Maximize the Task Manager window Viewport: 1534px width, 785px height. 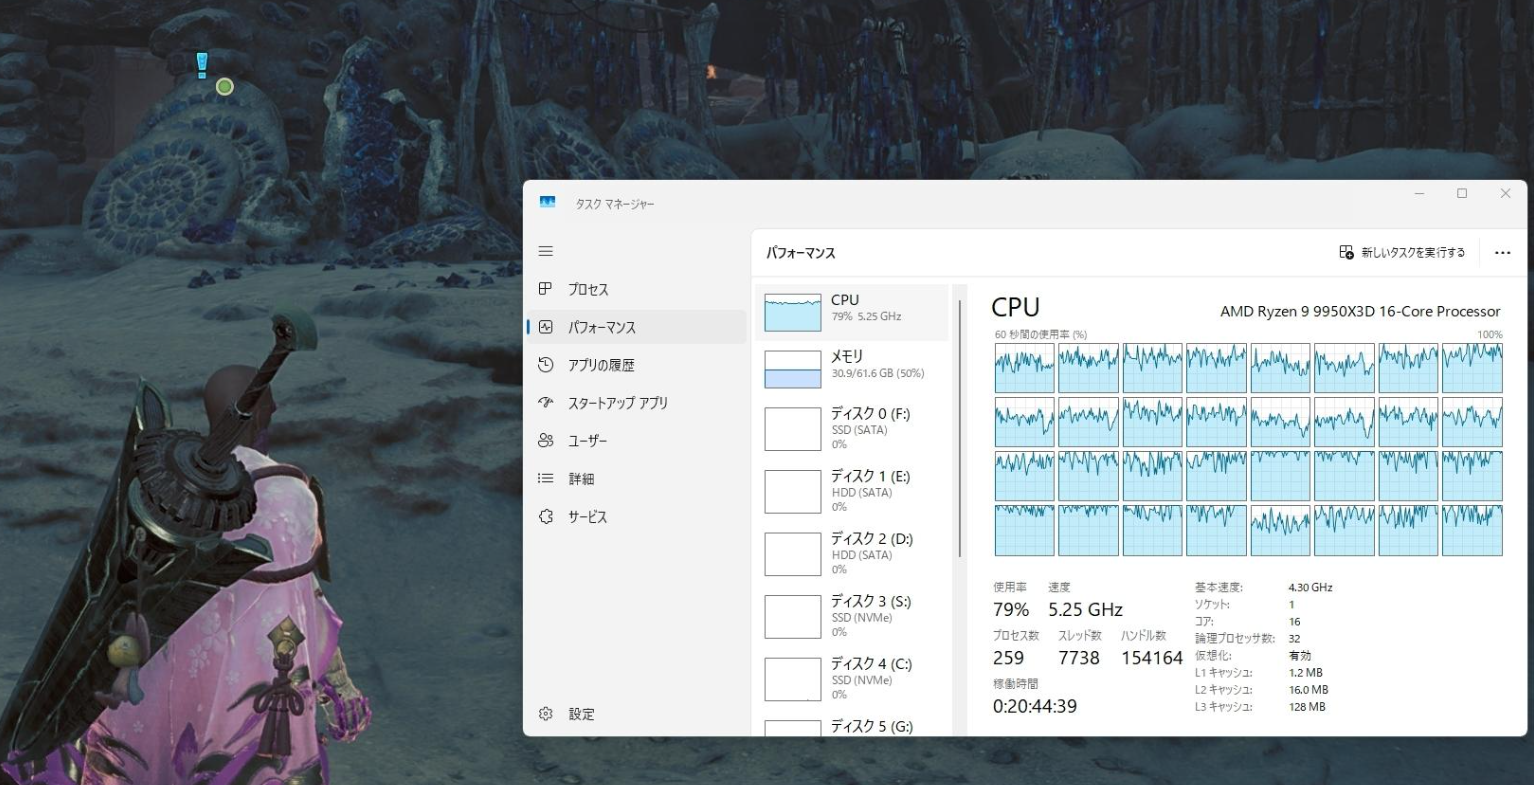click(1462, 194)
